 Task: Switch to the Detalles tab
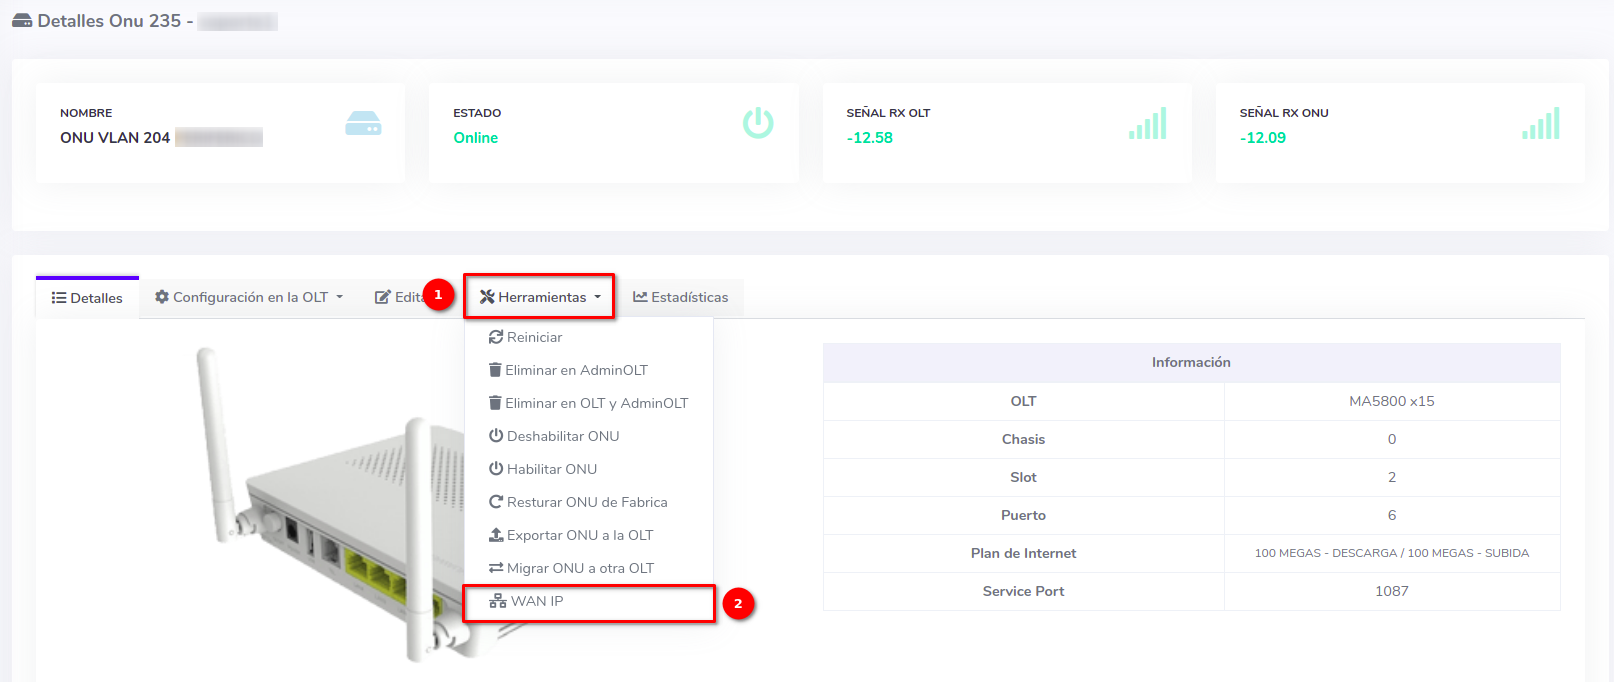pyautogui.click(x=87, y=298)
